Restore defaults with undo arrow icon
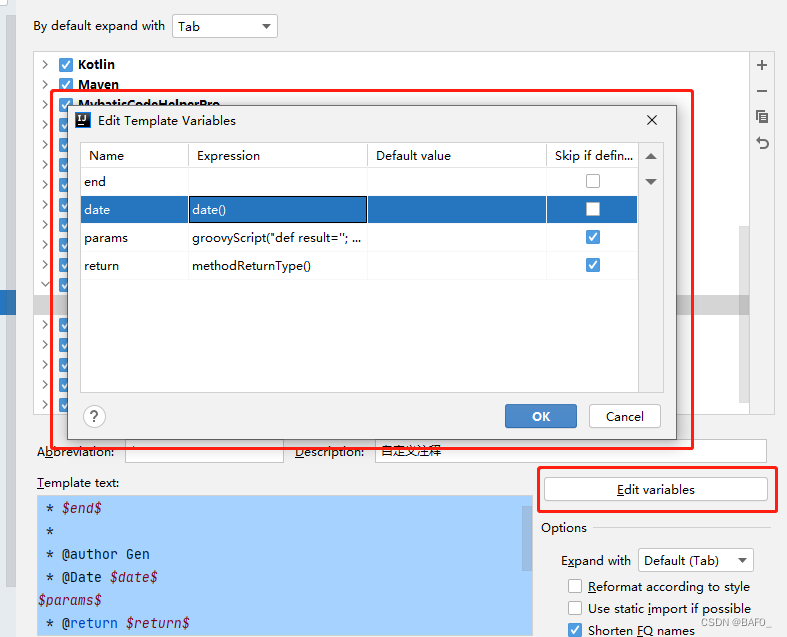The width and height of the screenshot is (787, 637). [x=762, y=144]
